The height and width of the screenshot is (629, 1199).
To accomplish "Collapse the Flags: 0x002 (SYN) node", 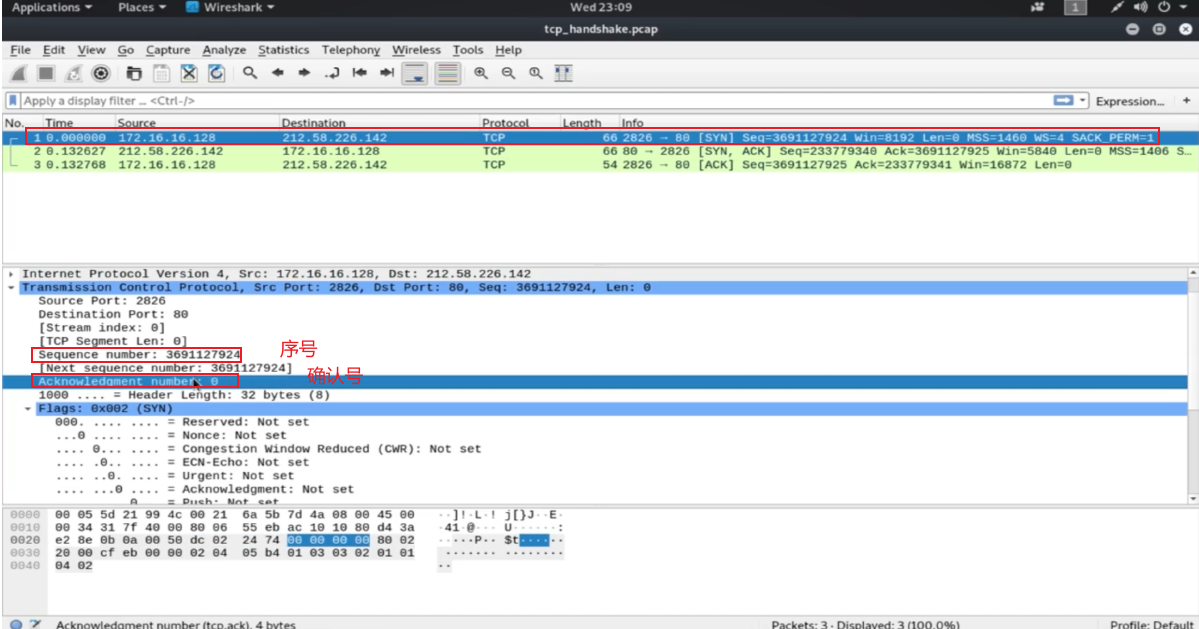I will 28,409.
